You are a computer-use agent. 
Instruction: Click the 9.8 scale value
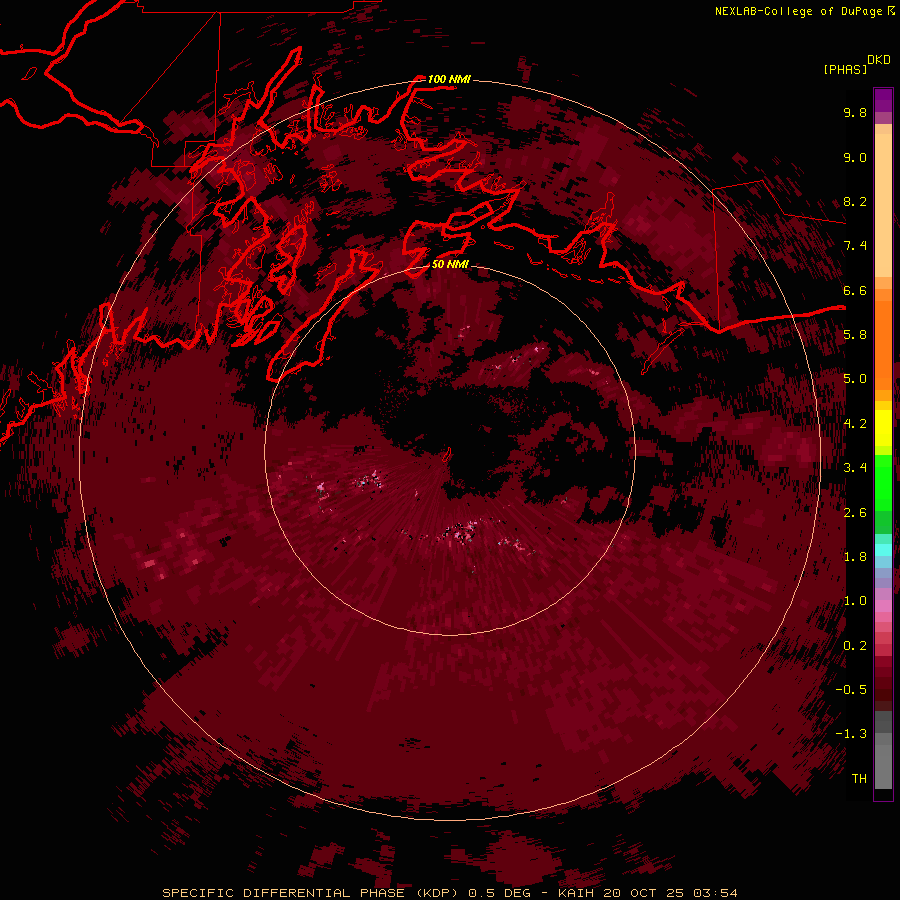pyautogui.click(x=855, y=112)
